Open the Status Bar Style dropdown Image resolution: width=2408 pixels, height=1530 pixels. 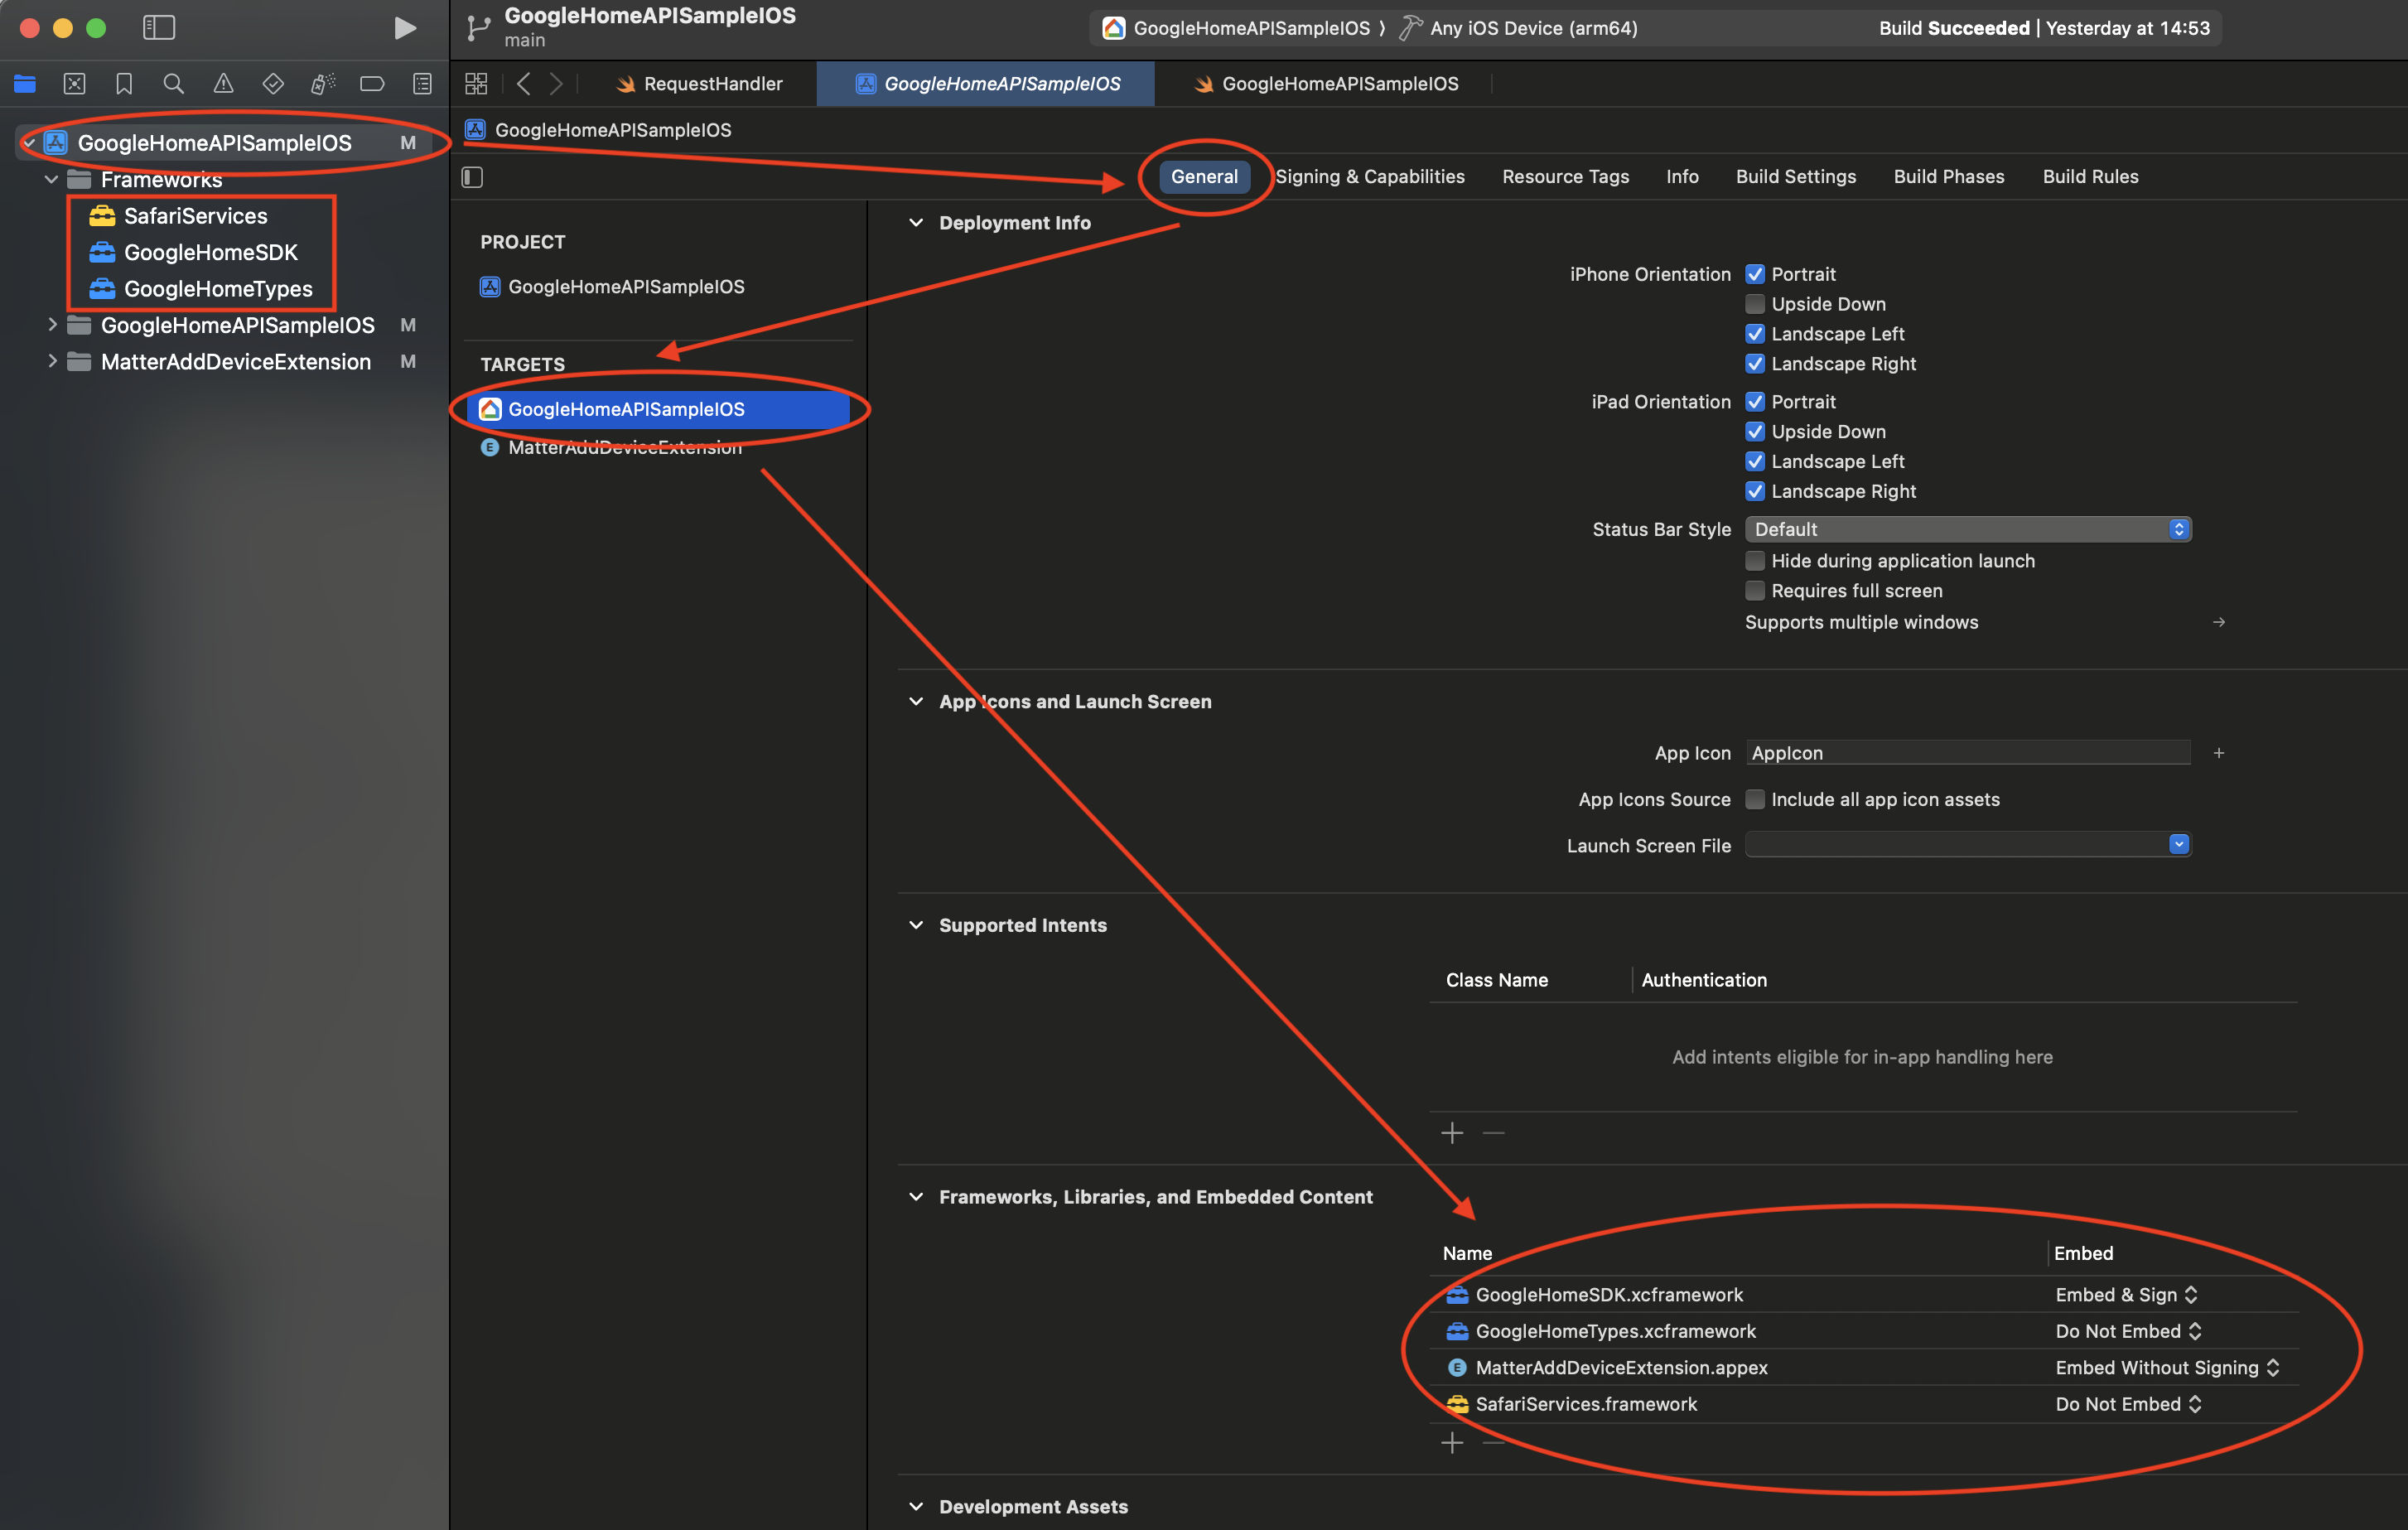click(x=2178, y=529)
